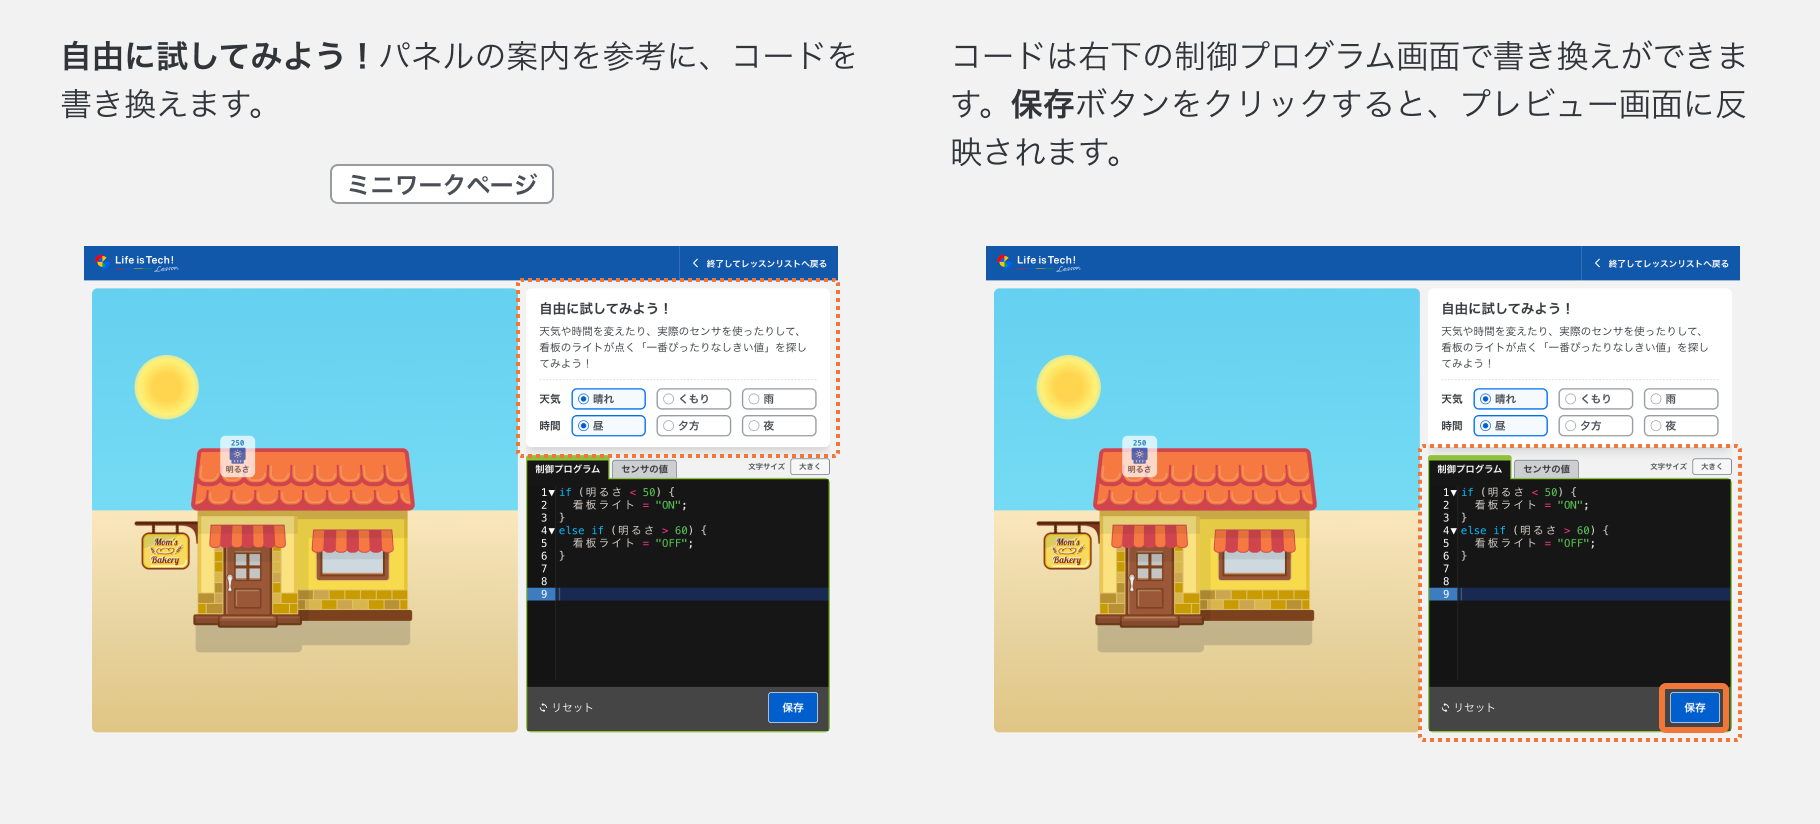Click the 明るさ sensor icon in right screenshot
The image size is (1820, 824).
[x=1139, y=455]
